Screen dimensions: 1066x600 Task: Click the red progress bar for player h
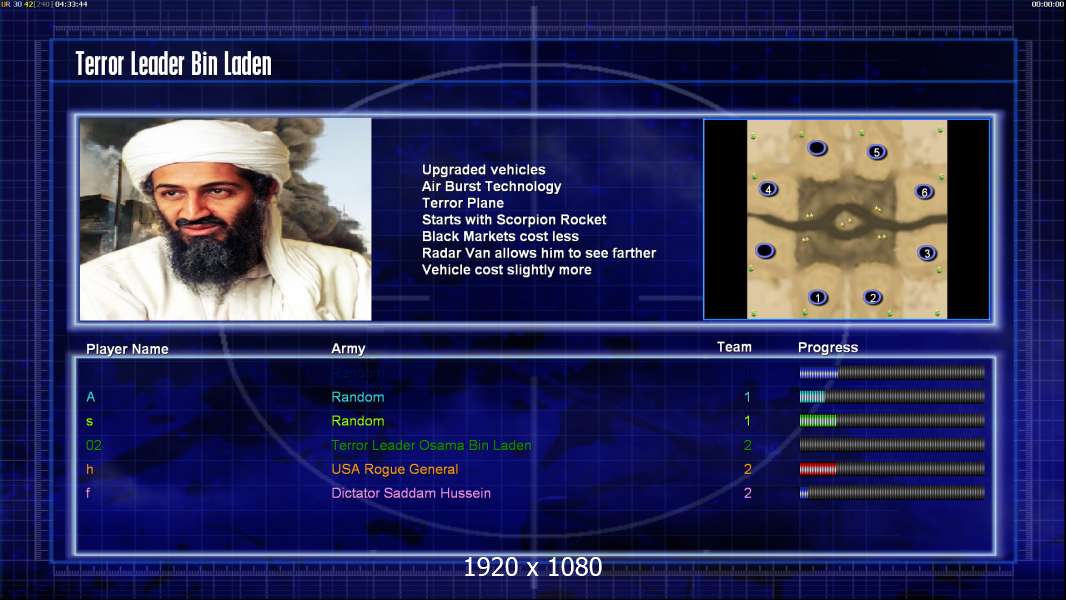(x=892, y=469)
